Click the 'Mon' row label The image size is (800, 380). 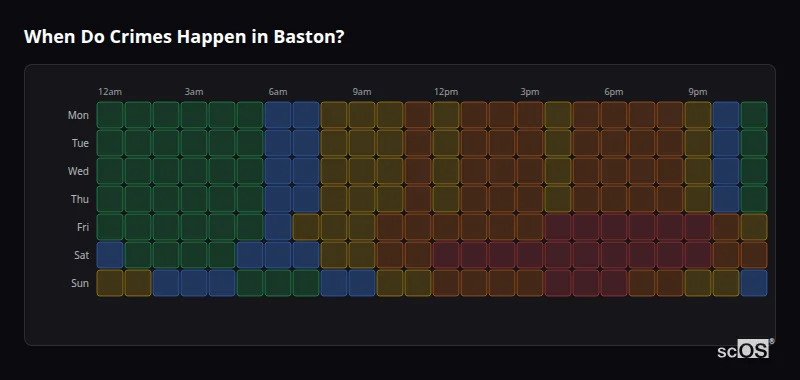[78, 115]
